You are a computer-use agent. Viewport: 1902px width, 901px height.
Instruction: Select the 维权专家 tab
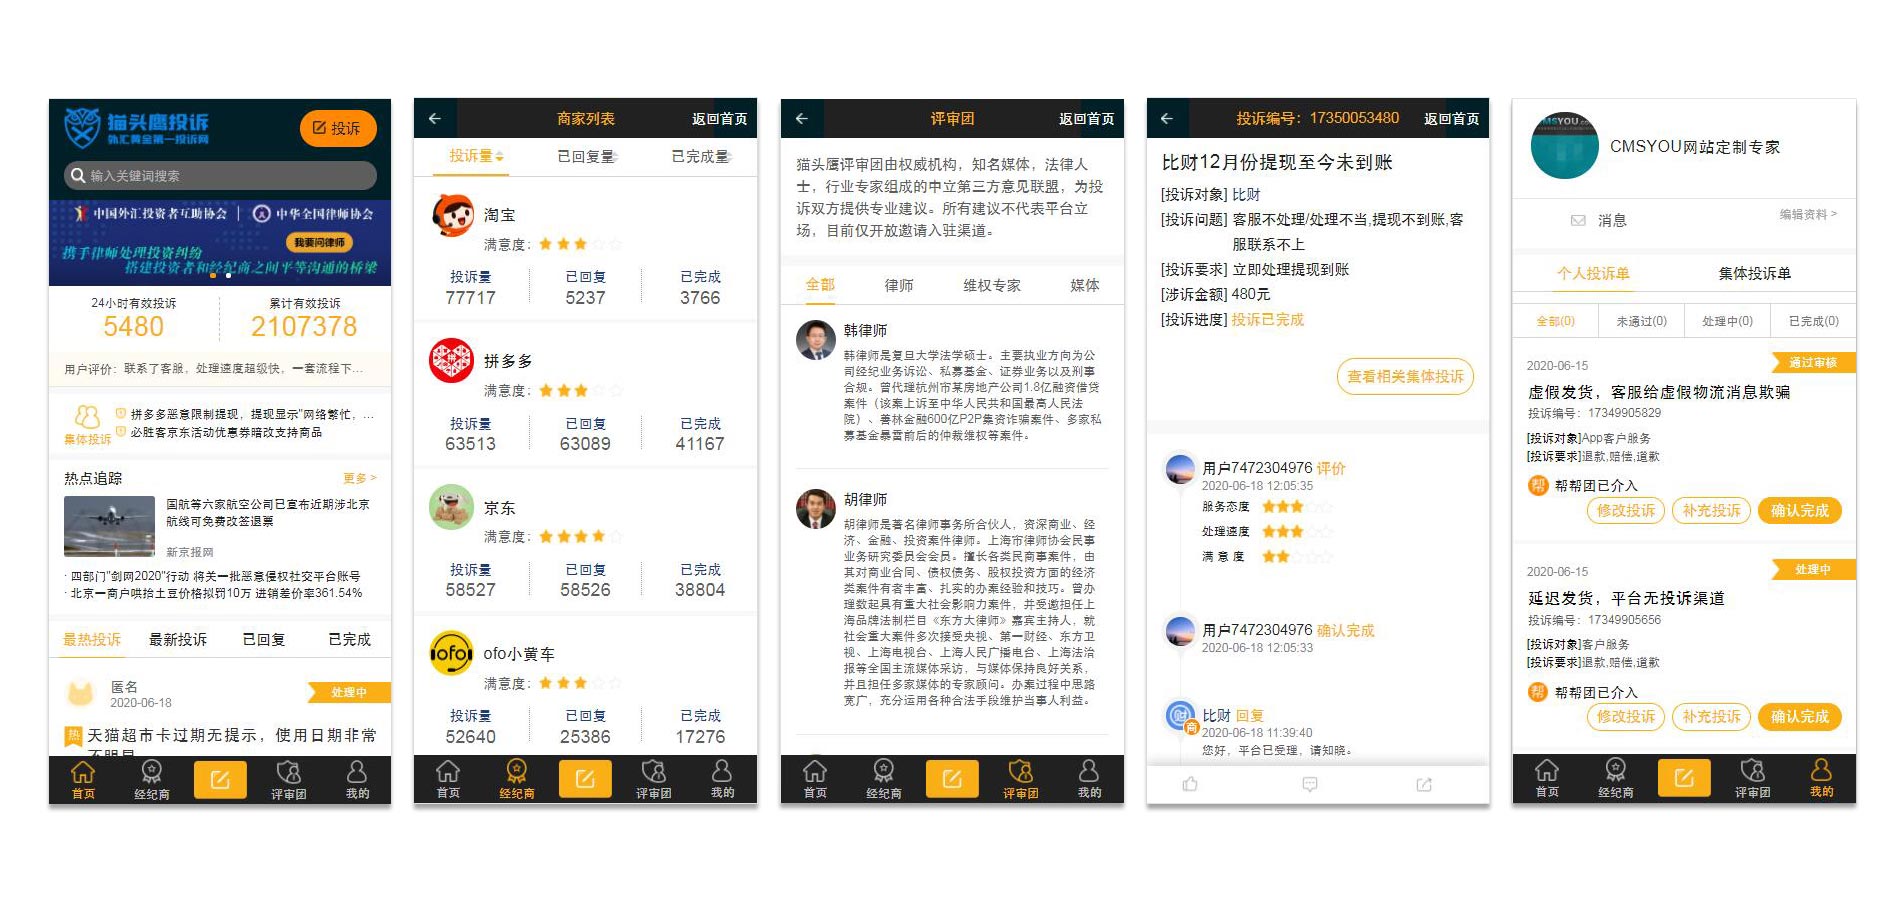992,285
